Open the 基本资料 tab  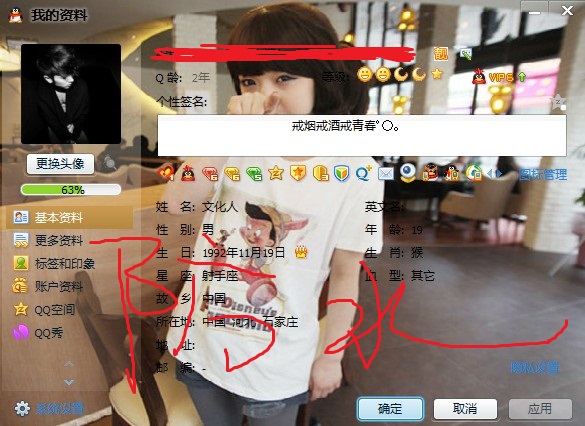tap(69, 217)
